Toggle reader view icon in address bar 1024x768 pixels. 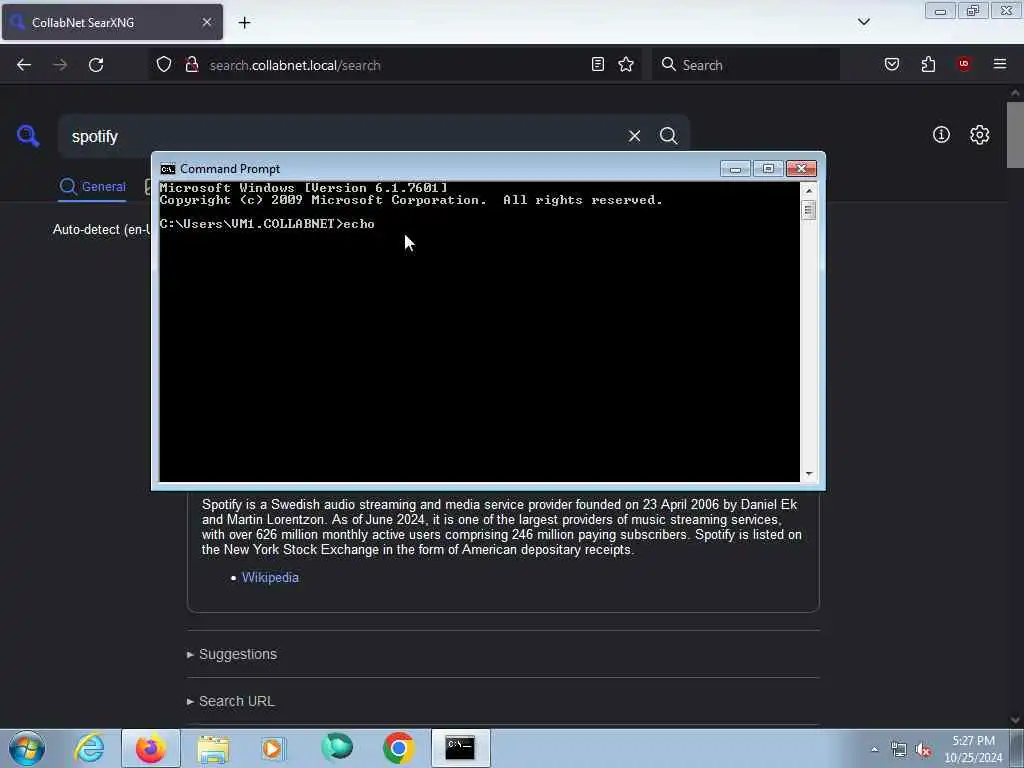click(598, 64)
